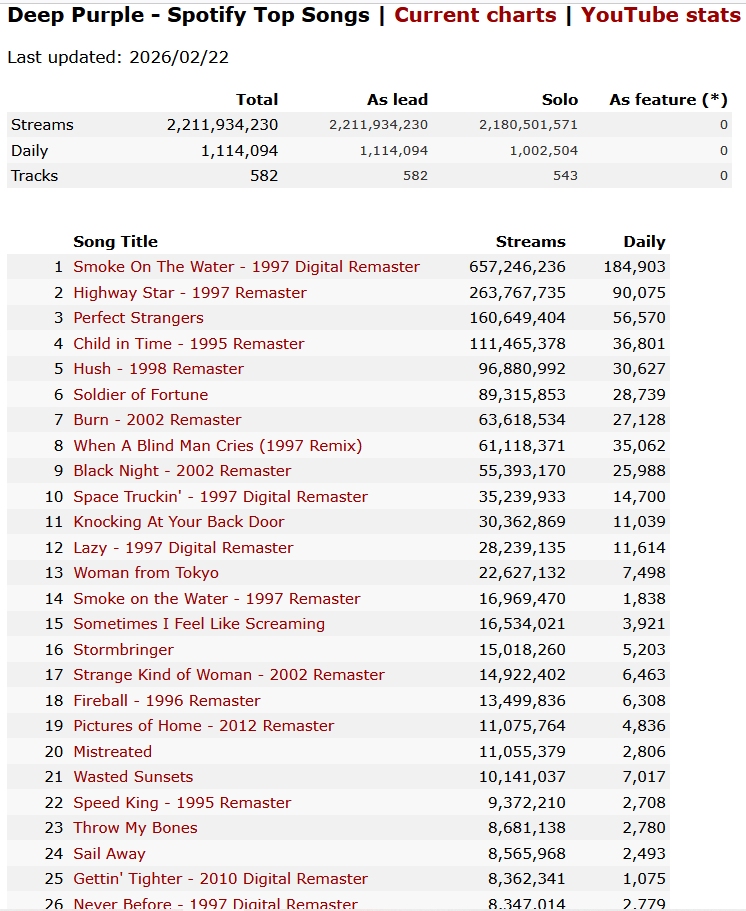Image resolution: width=746 pixels, height=911 pixels.
Task: Click the Song Title column header
Action: point(115,242)
